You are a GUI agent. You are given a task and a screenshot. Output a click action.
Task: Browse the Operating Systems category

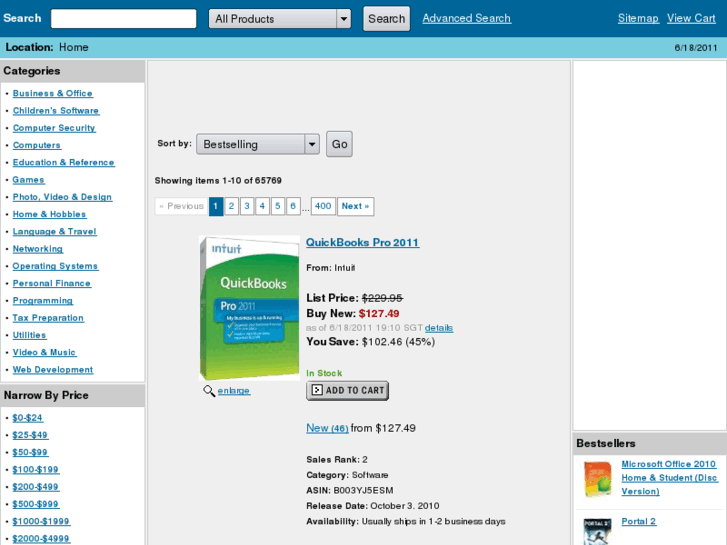(55, 266)
